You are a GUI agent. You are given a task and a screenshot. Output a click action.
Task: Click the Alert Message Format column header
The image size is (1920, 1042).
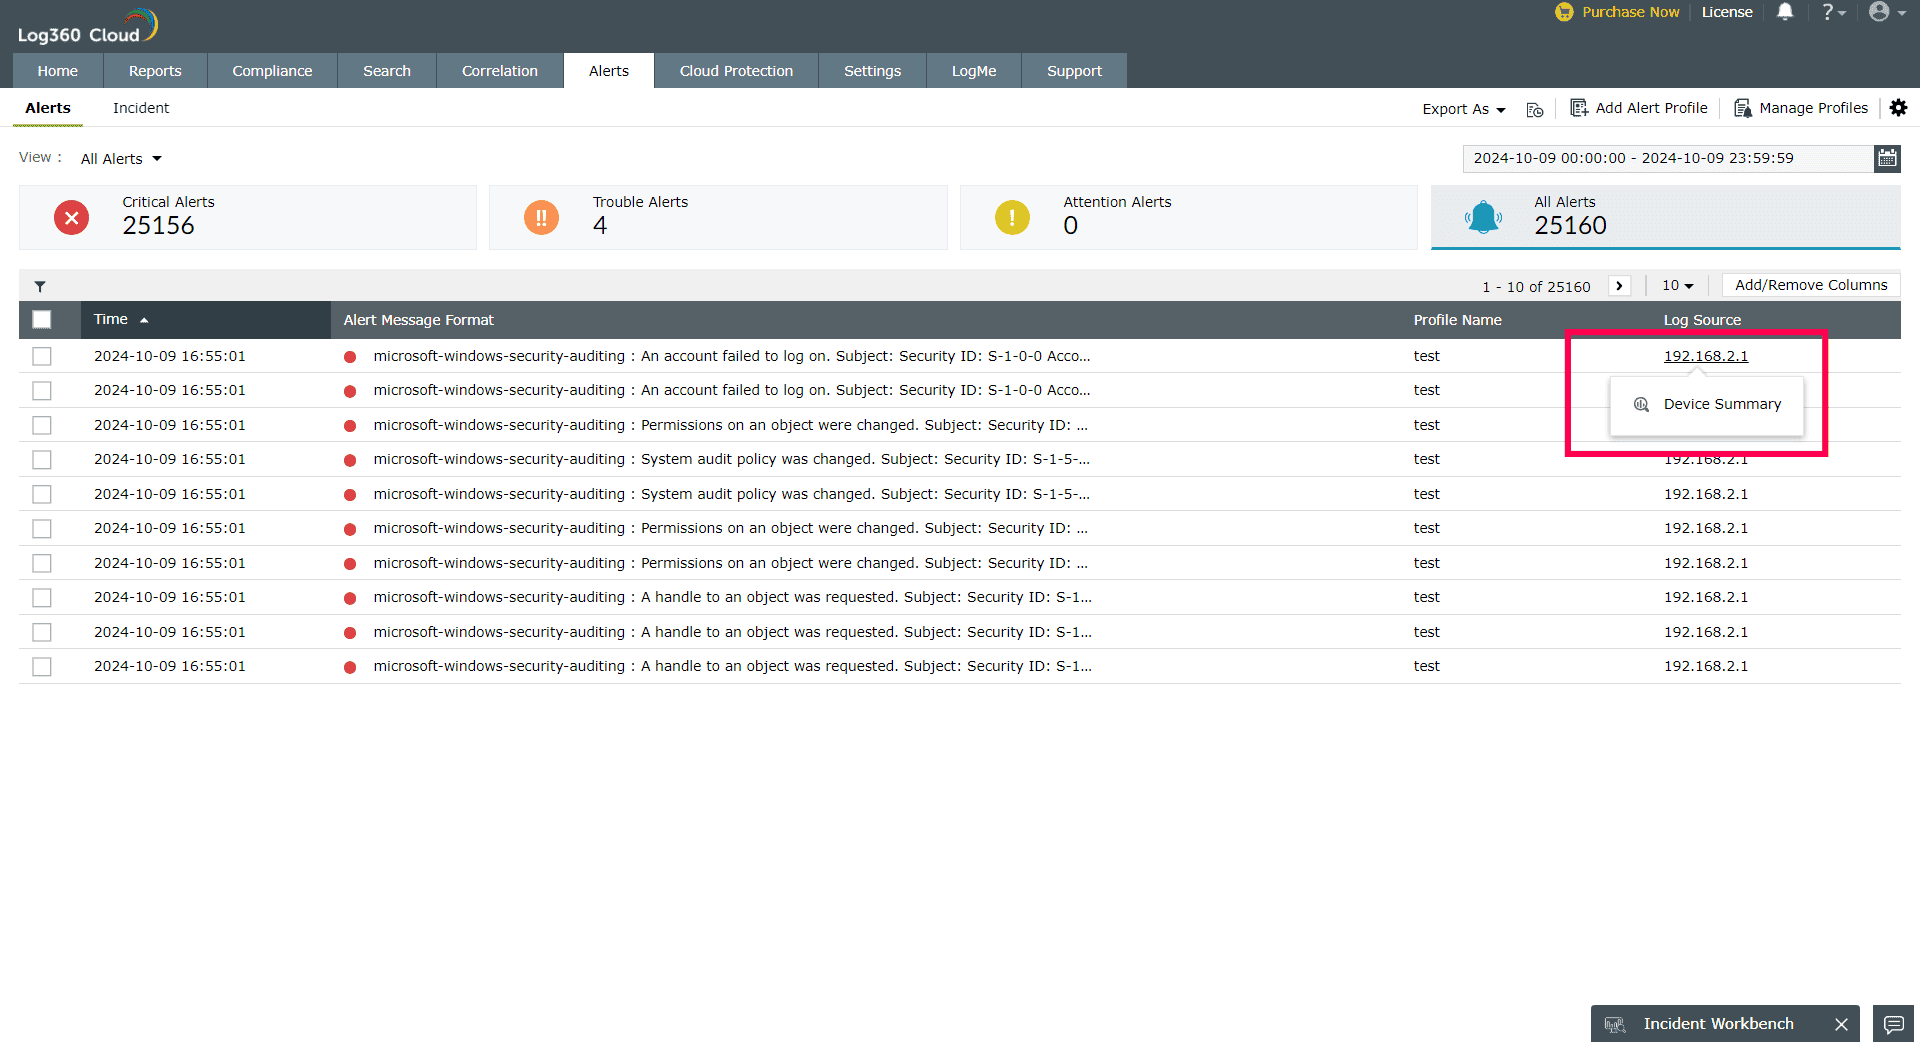[419, 320]
